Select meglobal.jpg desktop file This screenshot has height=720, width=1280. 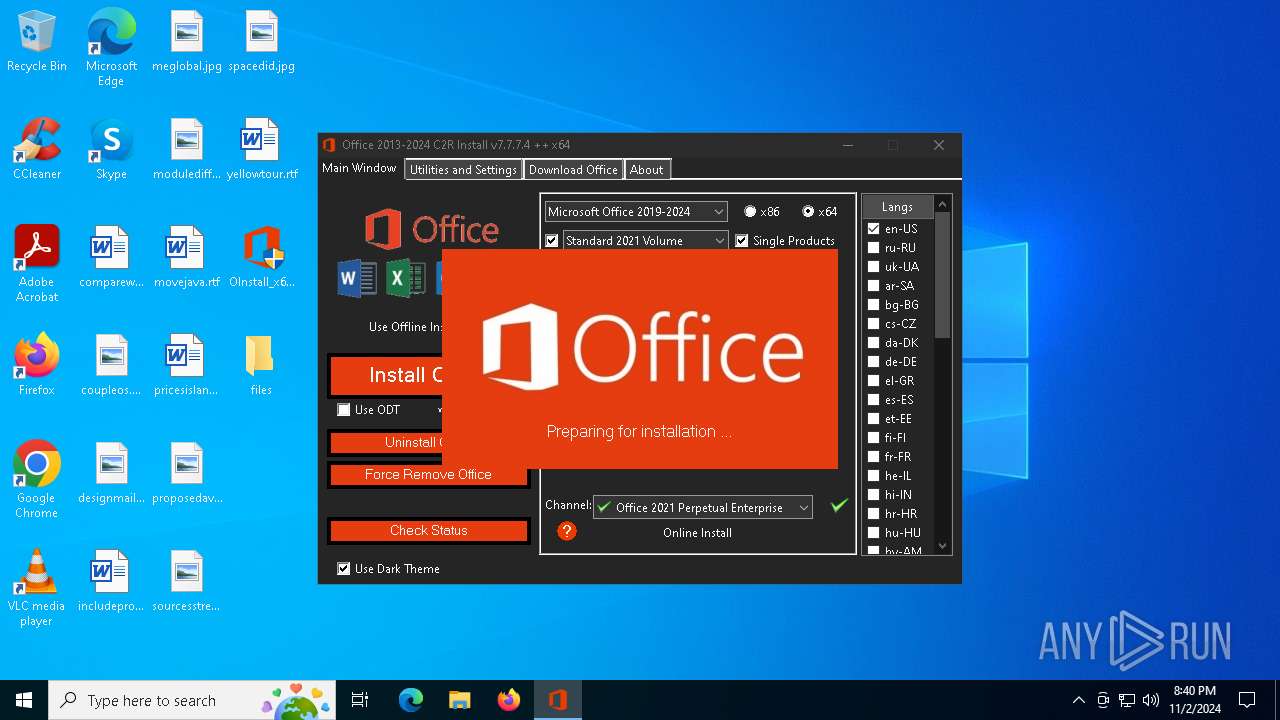[x=187, y=41]
